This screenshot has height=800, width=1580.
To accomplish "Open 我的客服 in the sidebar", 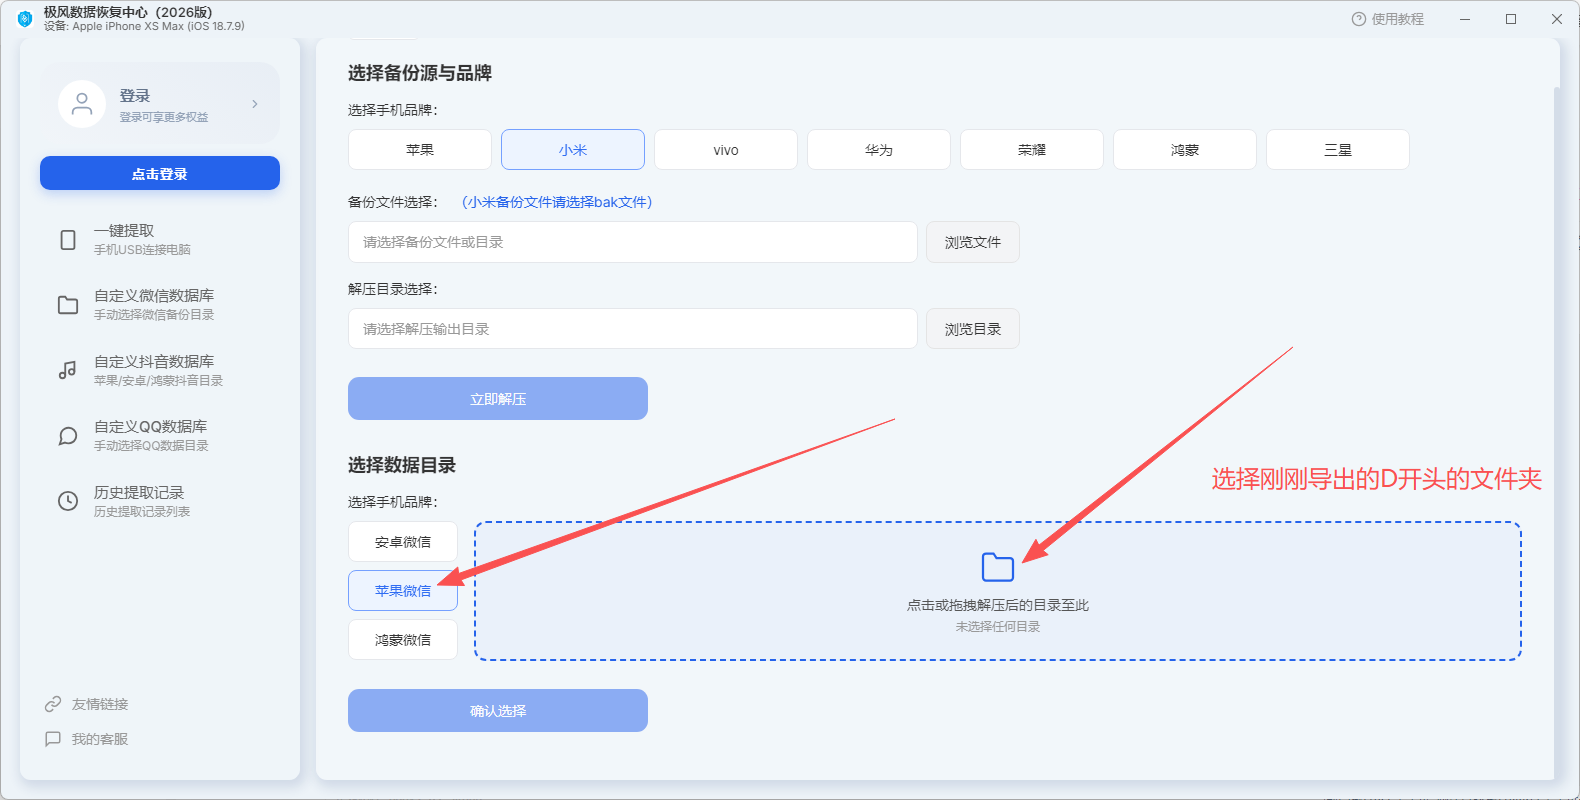I will click(x=87, y=739).
